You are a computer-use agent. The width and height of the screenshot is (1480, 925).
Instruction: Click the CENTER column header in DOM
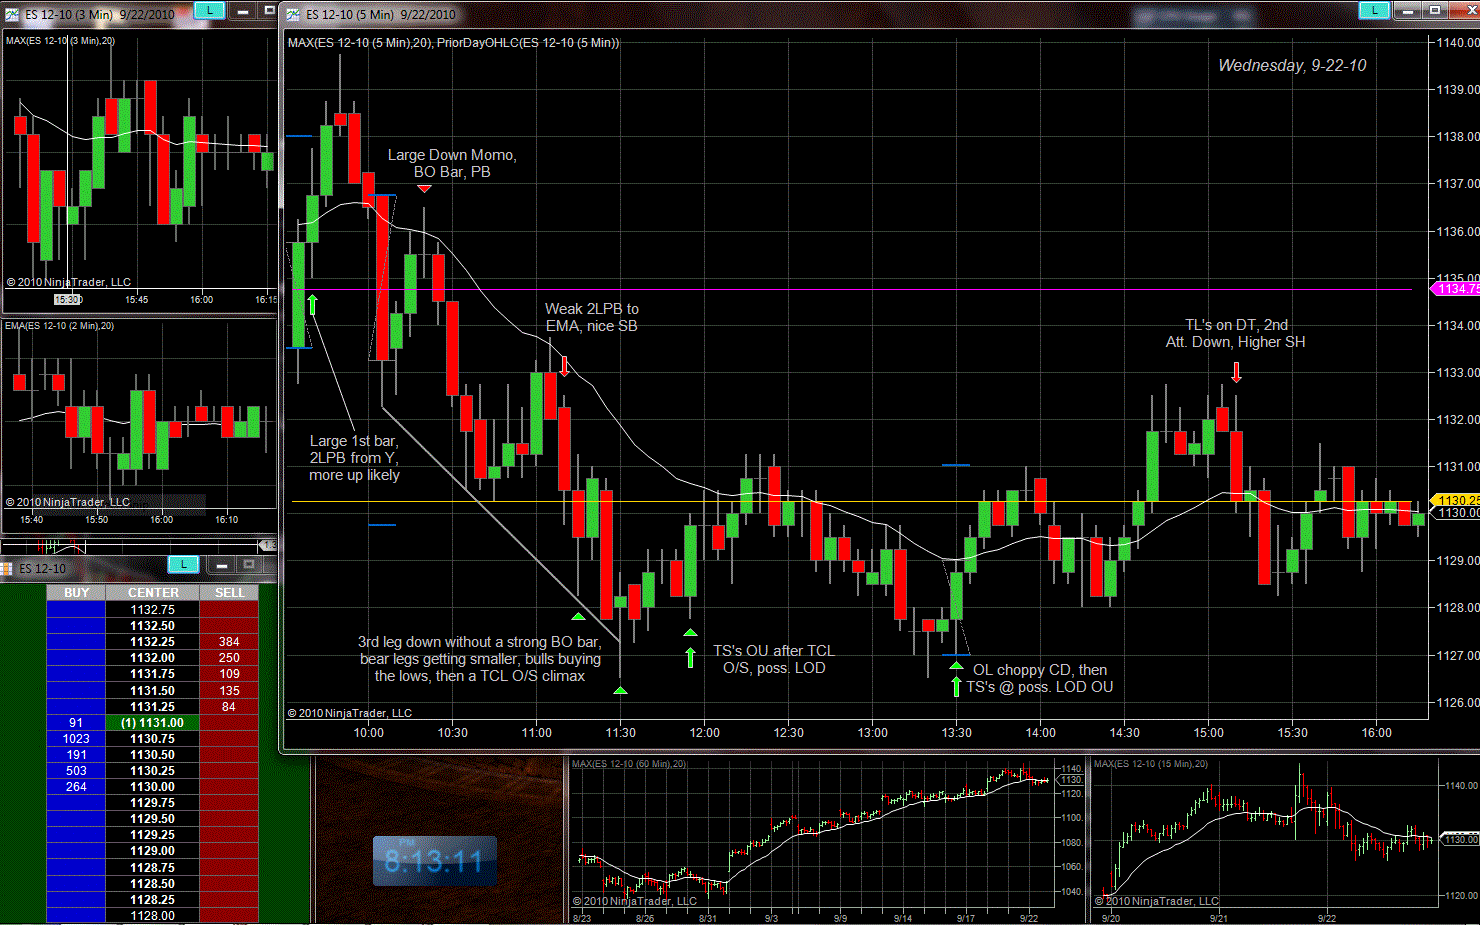153,593
